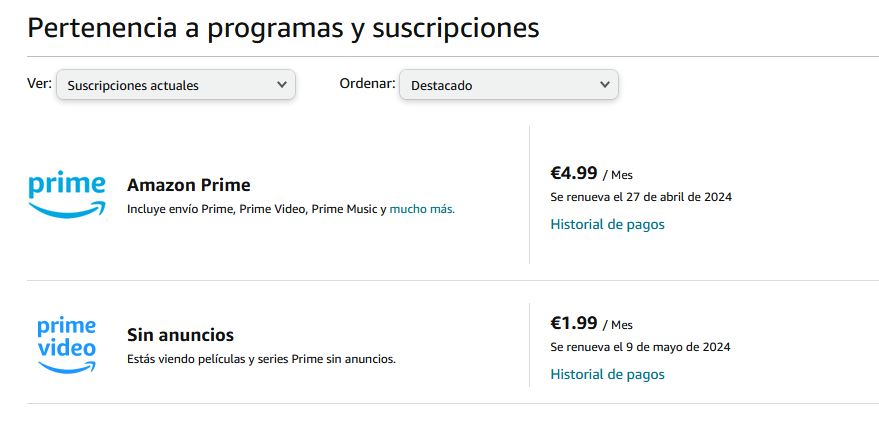879x426 pixels.
Task: Click the Prime Video logo icon
Action: click(67, 345)
